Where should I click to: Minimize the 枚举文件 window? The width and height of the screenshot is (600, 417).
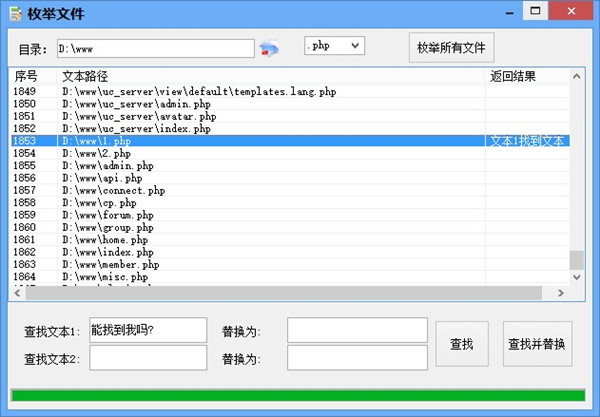coord(510,11)
